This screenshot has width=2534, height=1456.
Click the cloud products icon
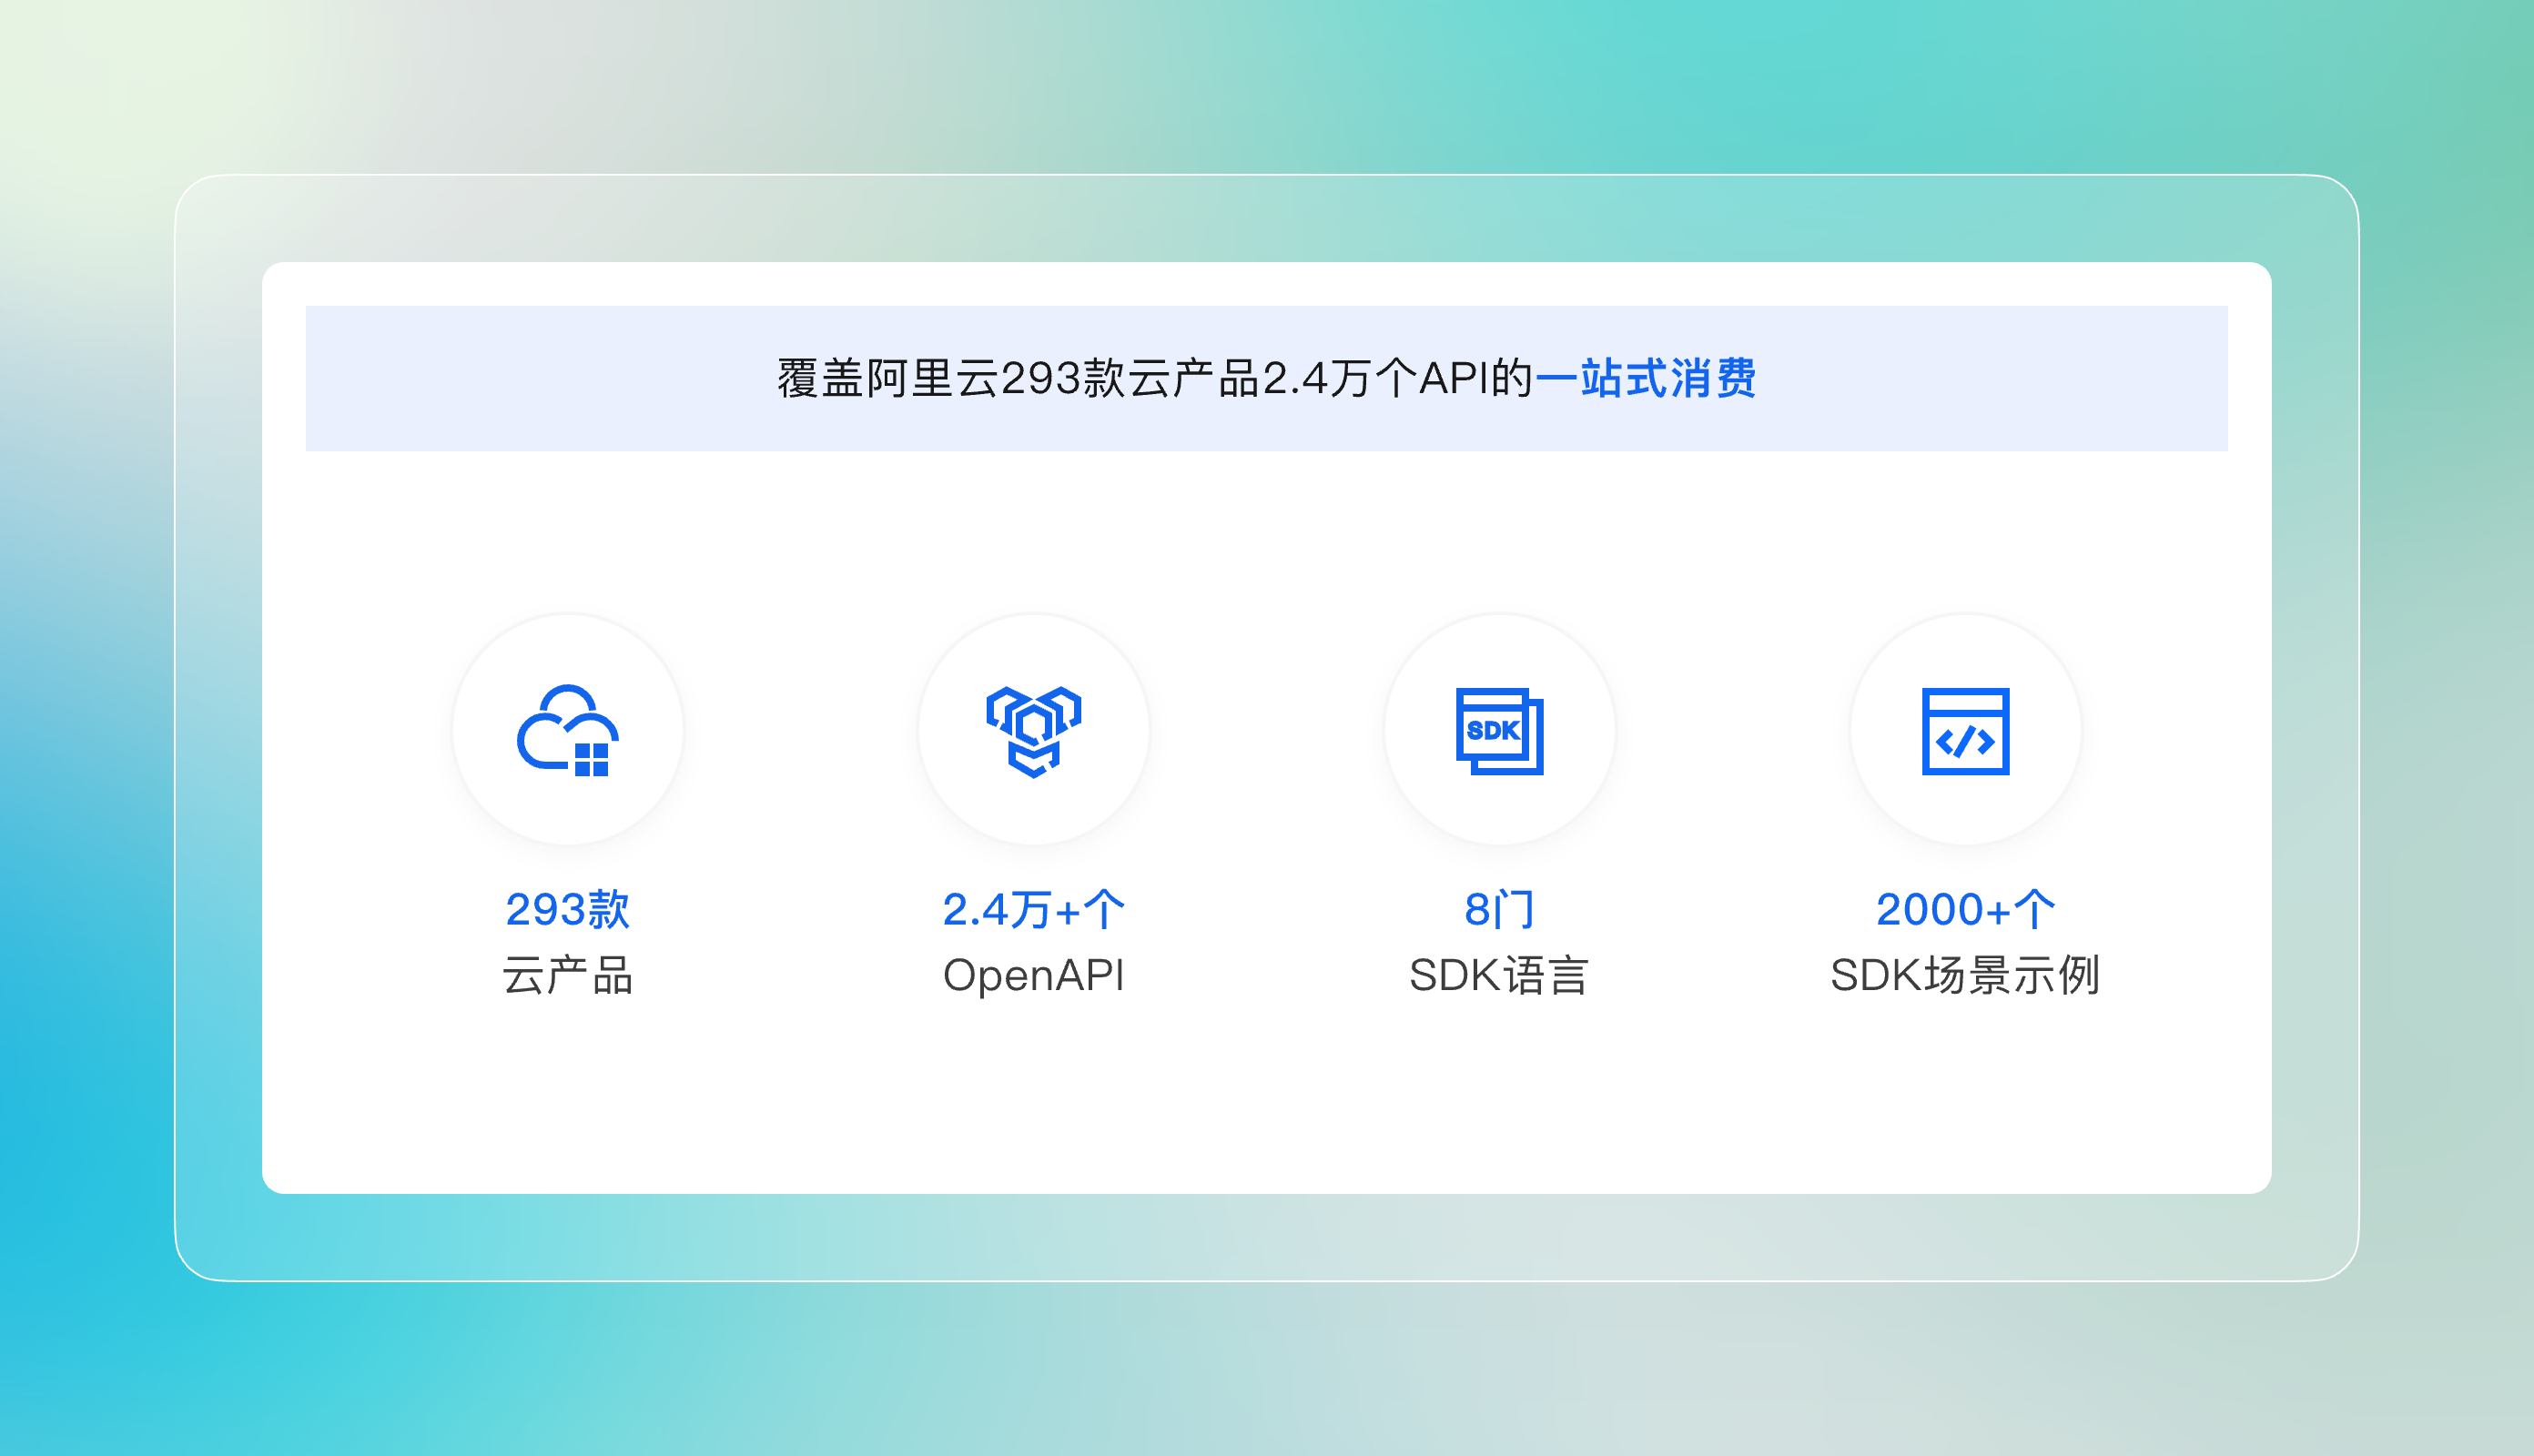(567, 730)
